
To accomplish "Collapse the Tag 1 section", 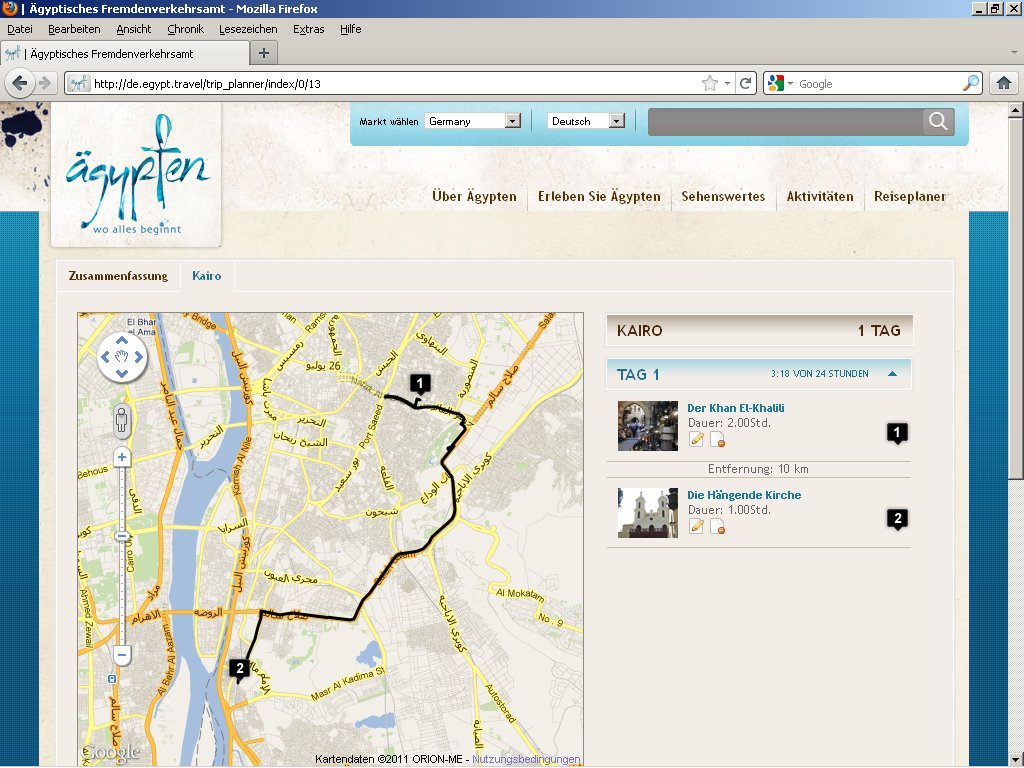I will [x=893, y=374].
